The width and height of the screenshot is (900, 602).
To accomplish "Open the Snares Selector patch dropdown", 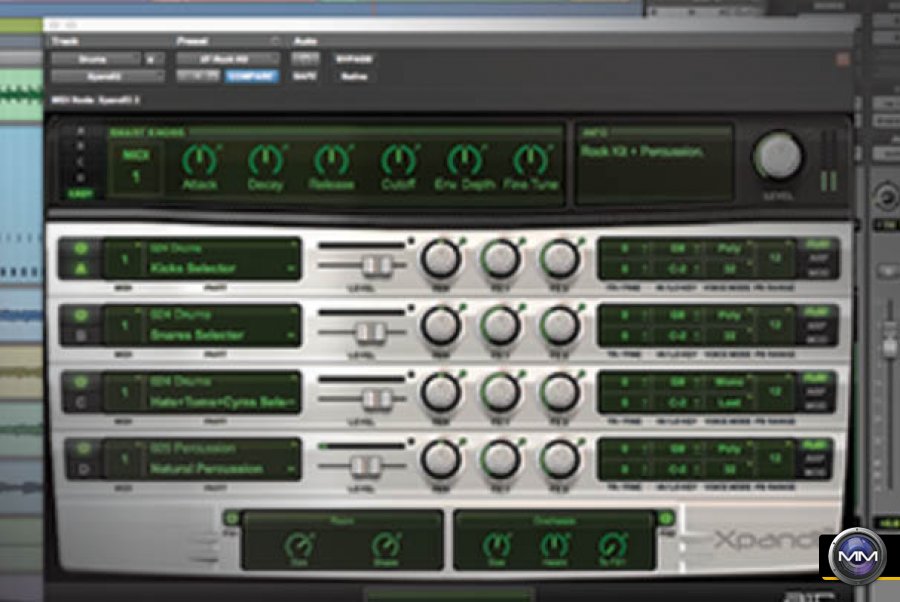I will click(x=223, y=335).
